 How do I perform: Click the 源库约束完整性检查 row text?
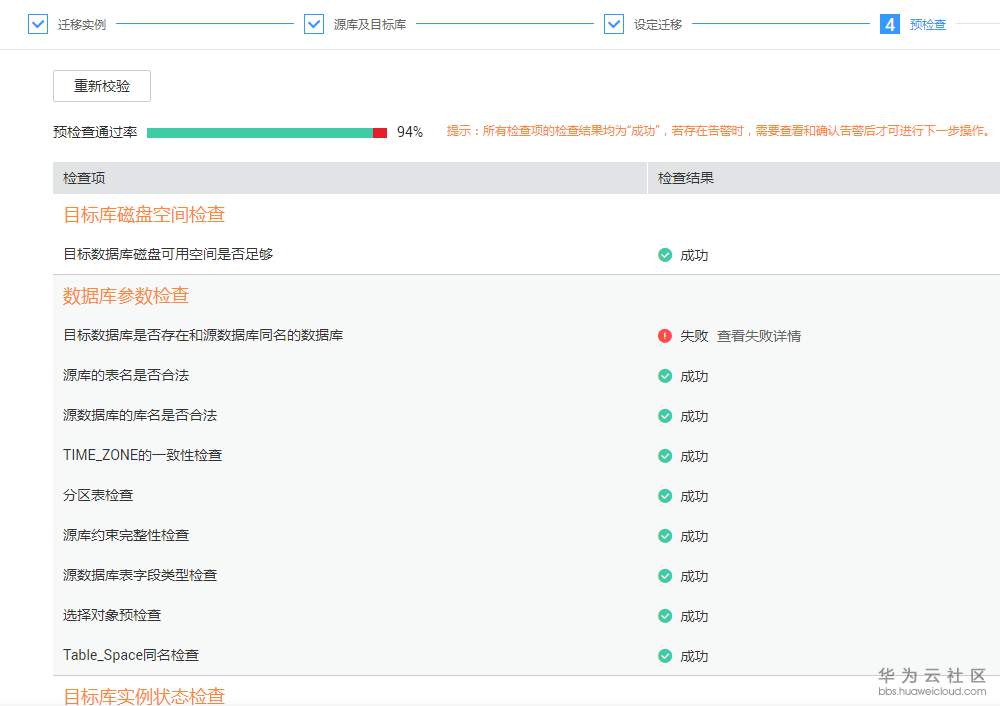tap(126, 535)
